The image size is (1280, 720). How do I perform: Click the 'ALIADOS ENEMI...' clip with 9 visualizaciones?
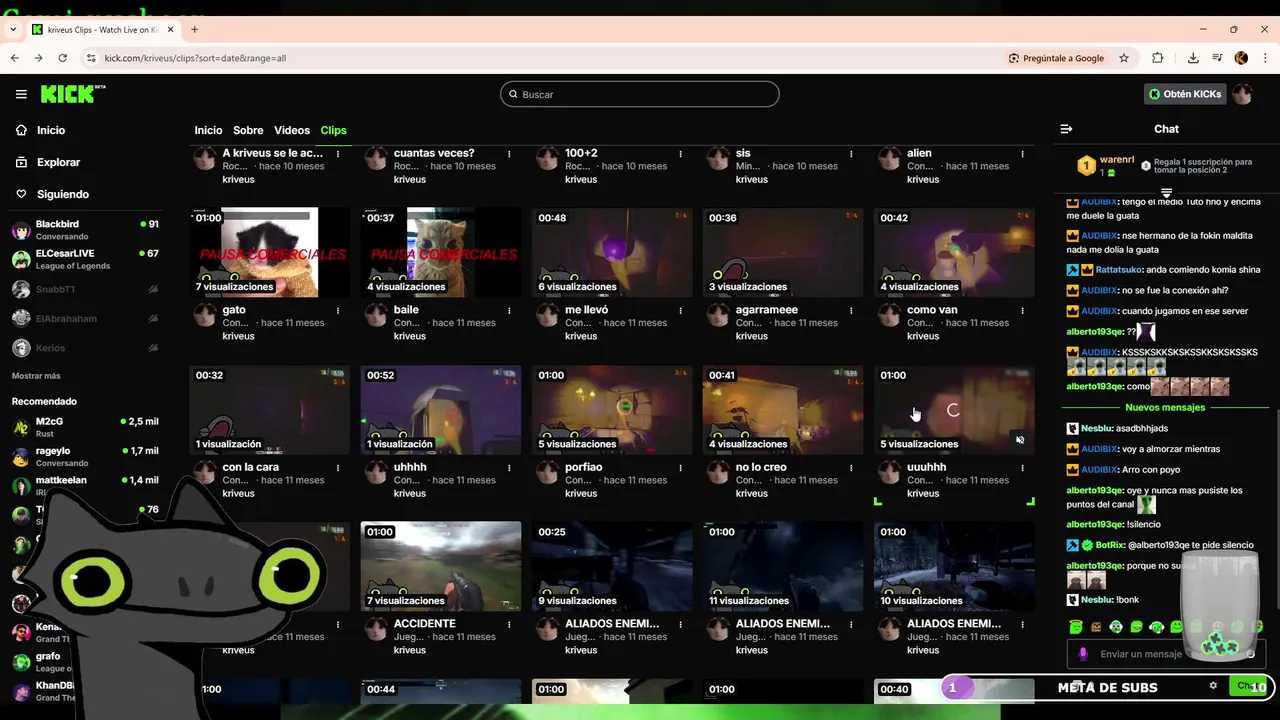[x=612, y=566]
